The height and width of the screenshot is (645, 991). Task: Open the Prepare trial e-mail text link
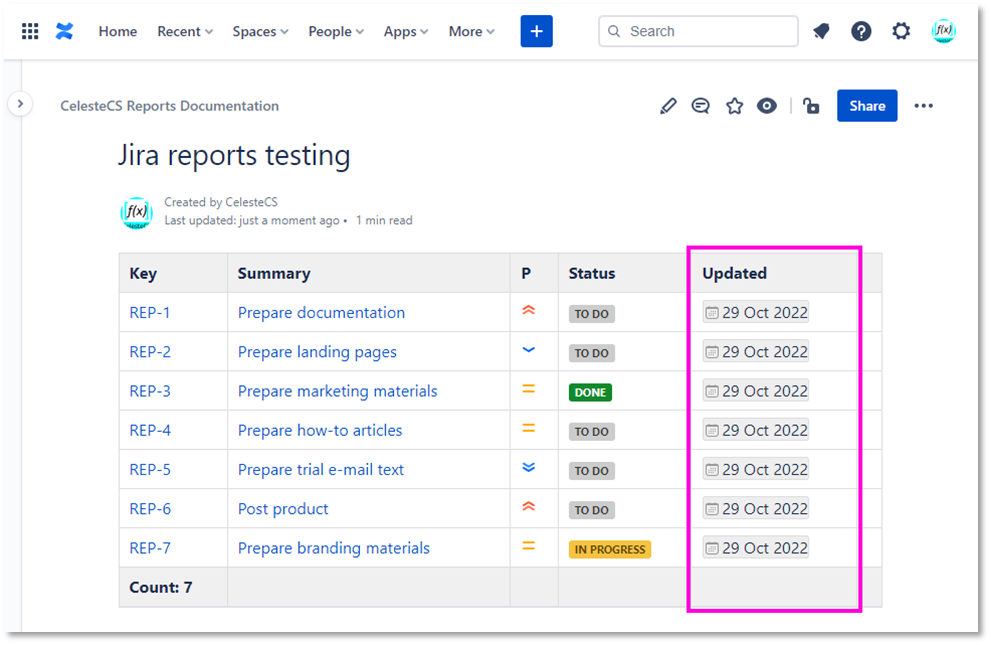click(x=320, y=469)
